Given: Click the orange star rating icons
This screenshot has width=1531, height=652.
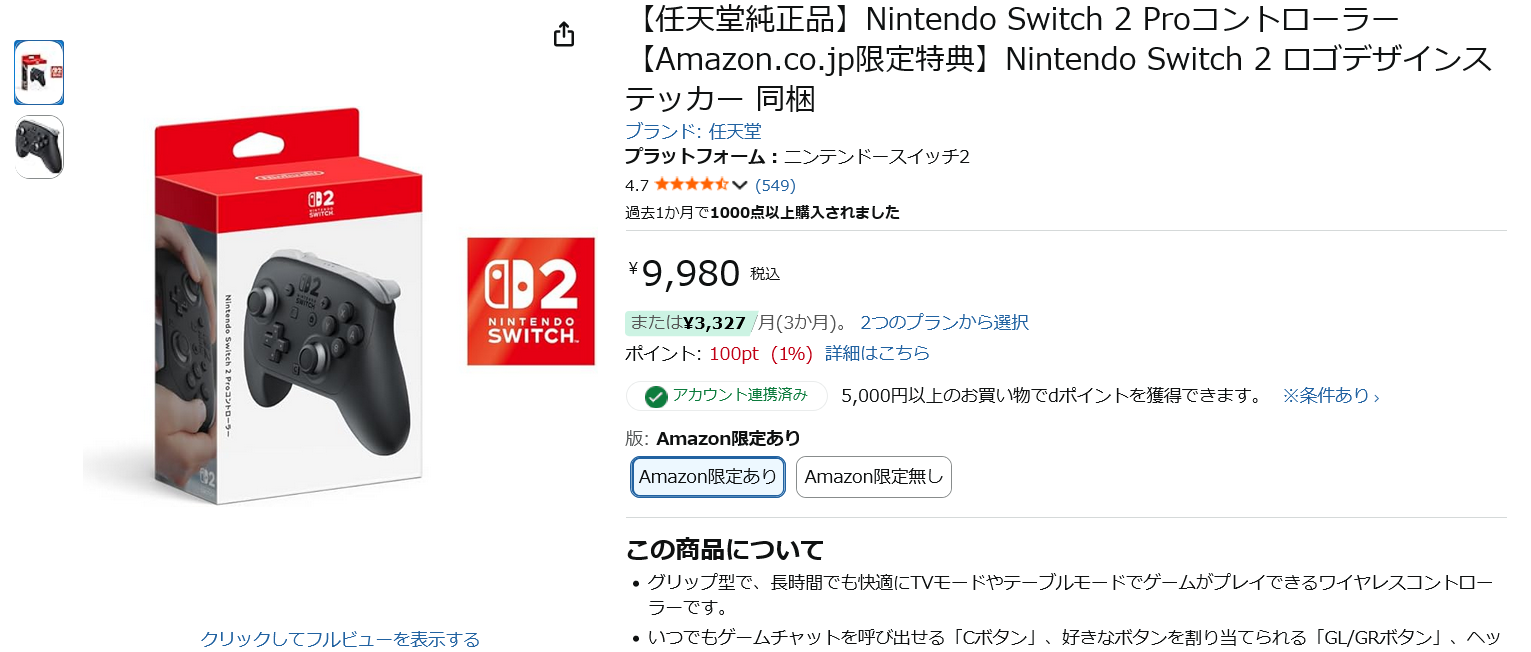Looking at the screenshot, I should (692, 185).
